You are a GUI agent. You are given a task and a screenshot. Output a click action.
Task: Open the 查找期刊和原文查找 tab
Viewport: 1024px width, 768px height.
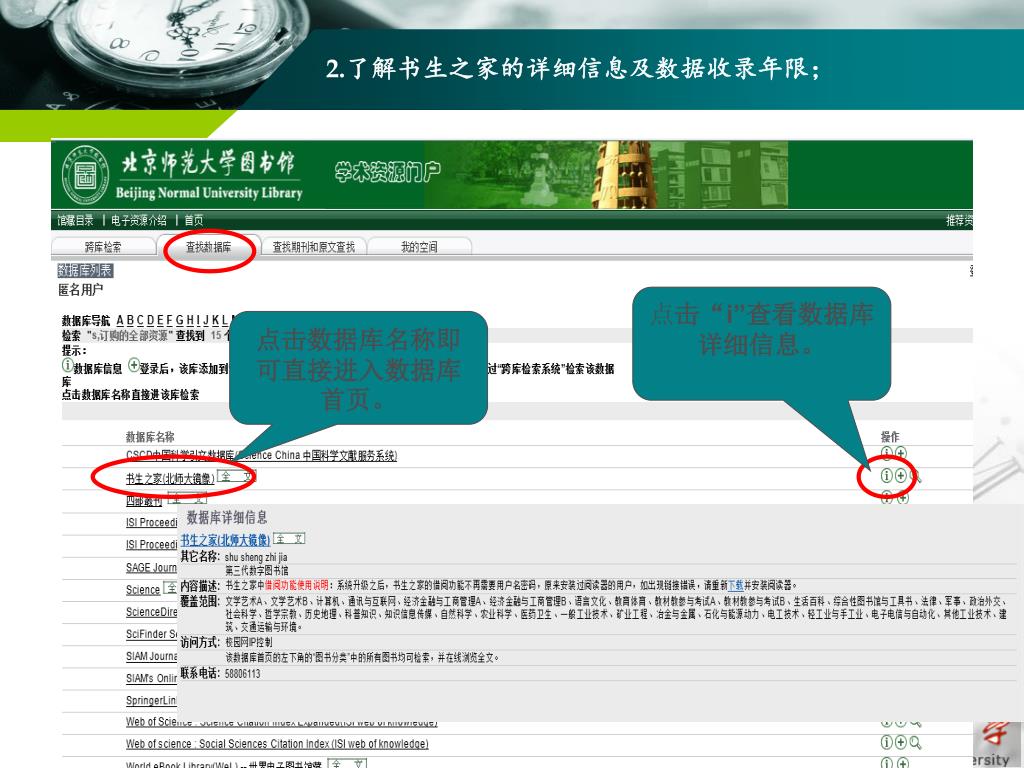point(313,247)
